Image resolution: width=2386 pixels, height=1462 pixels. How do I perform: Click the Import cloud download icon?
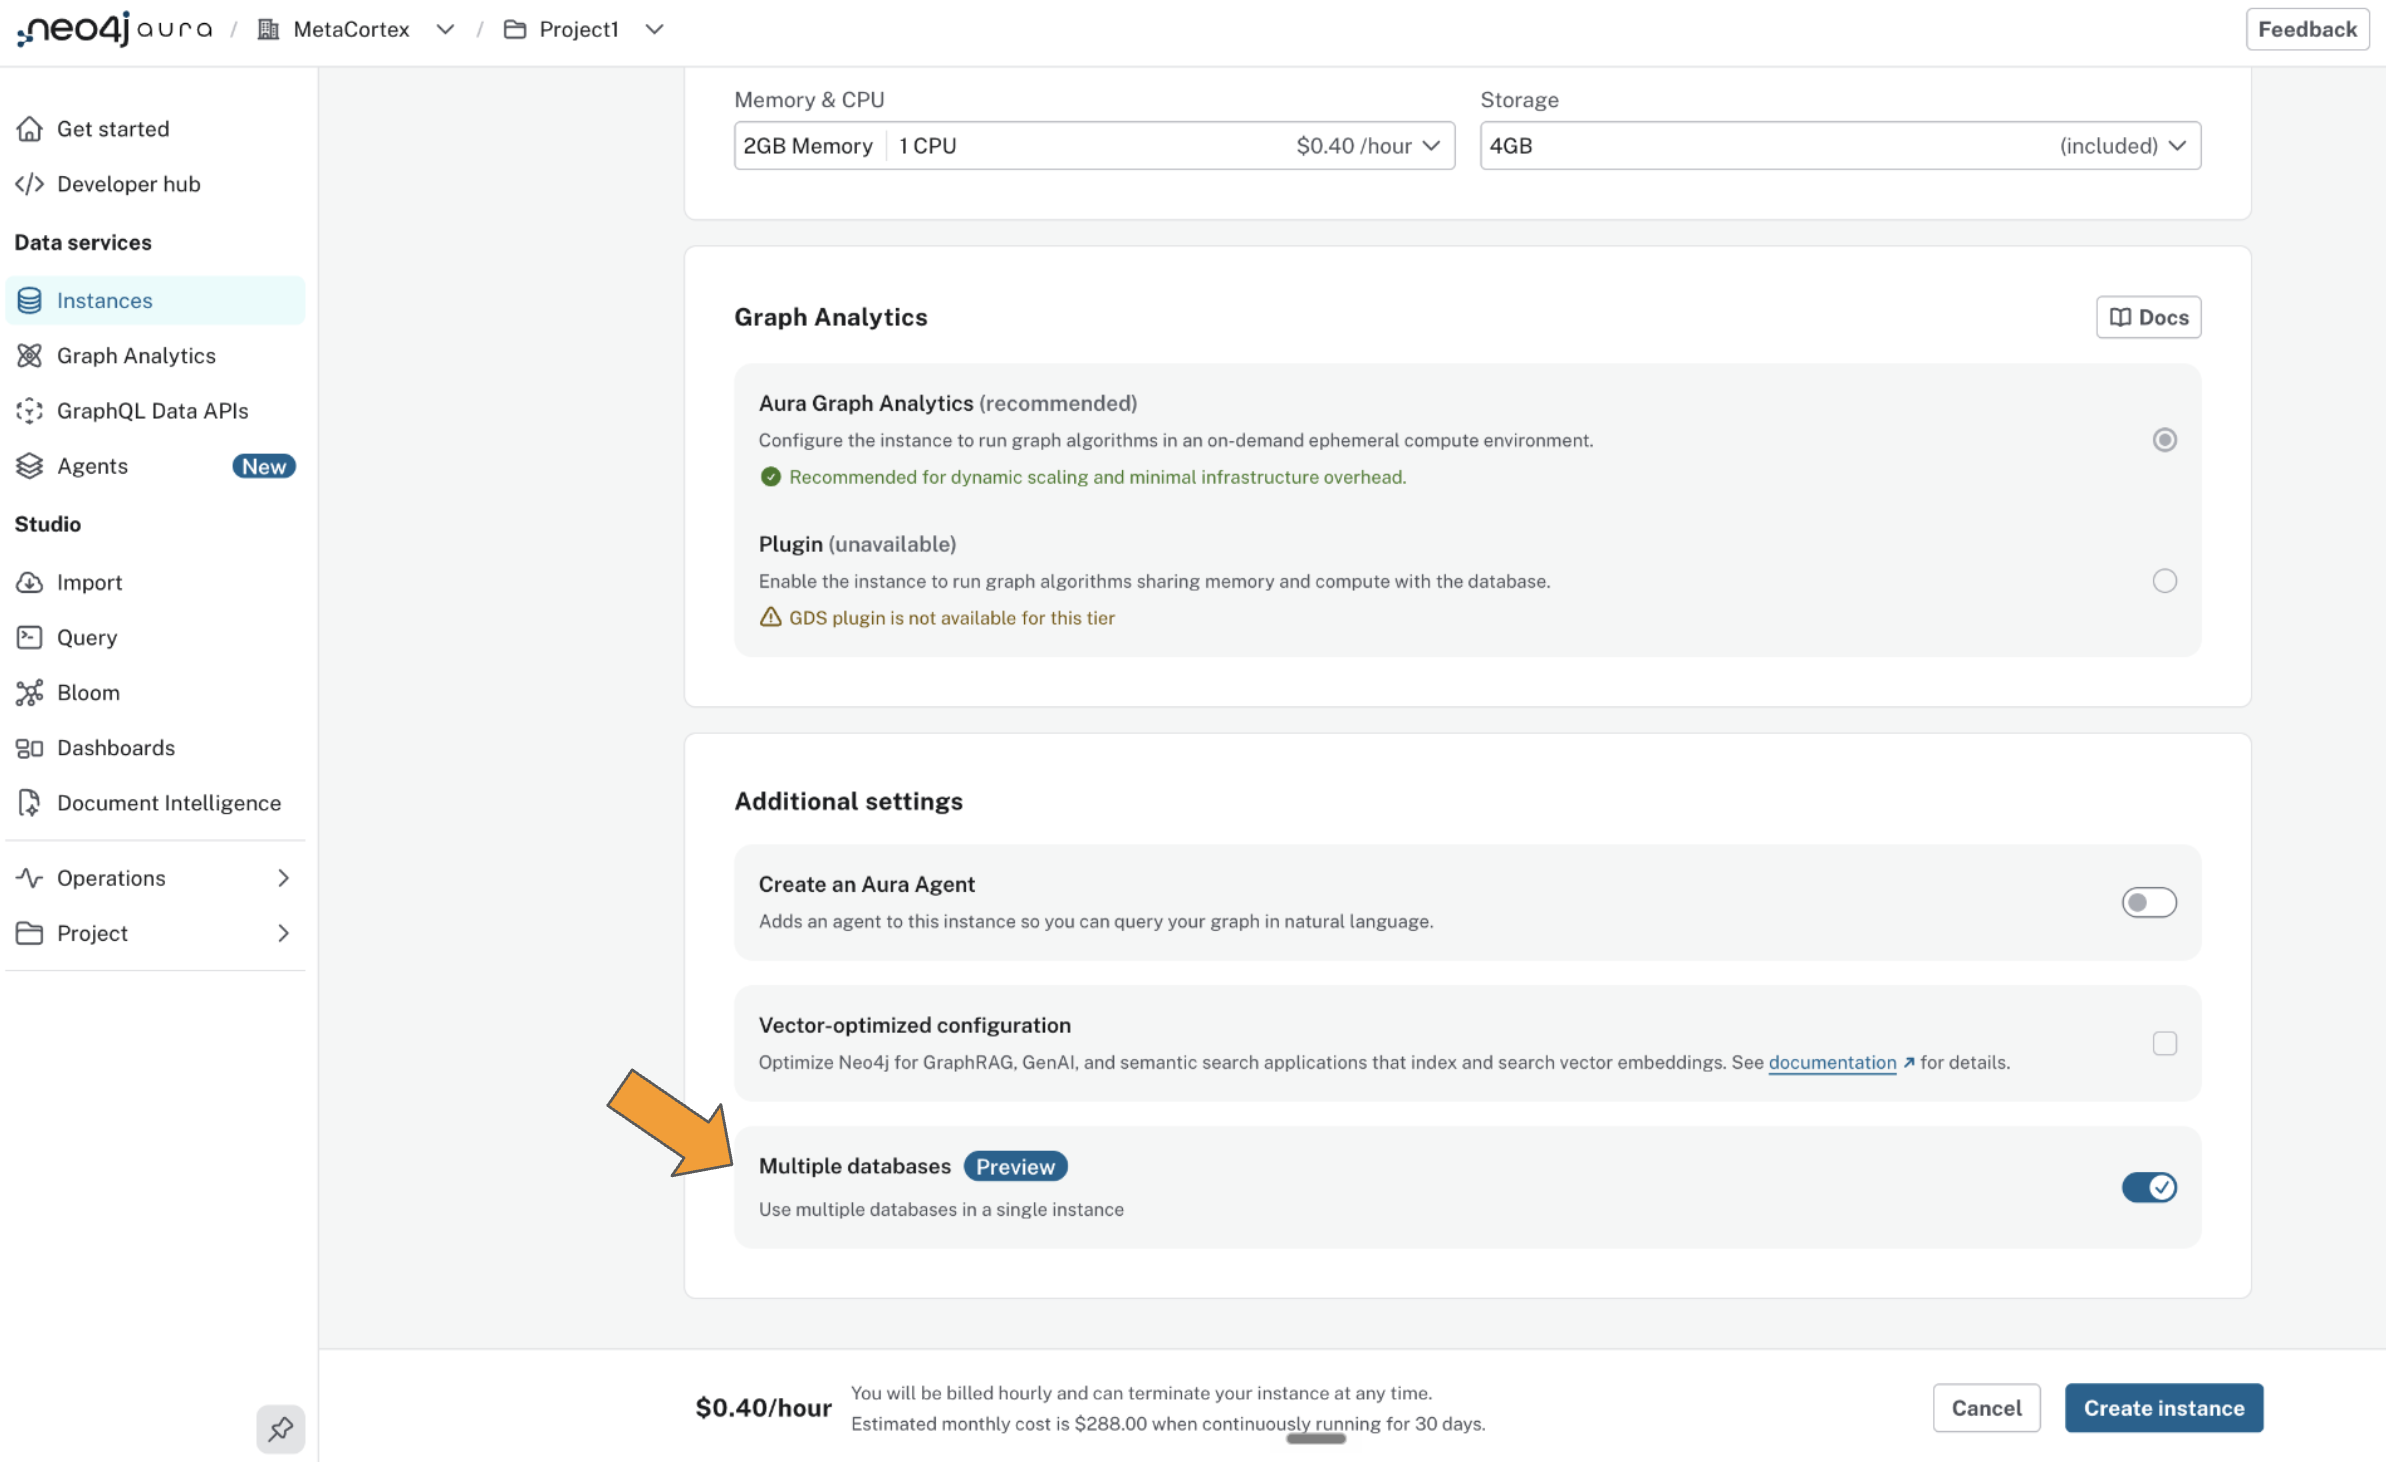[x=30, y=582]
